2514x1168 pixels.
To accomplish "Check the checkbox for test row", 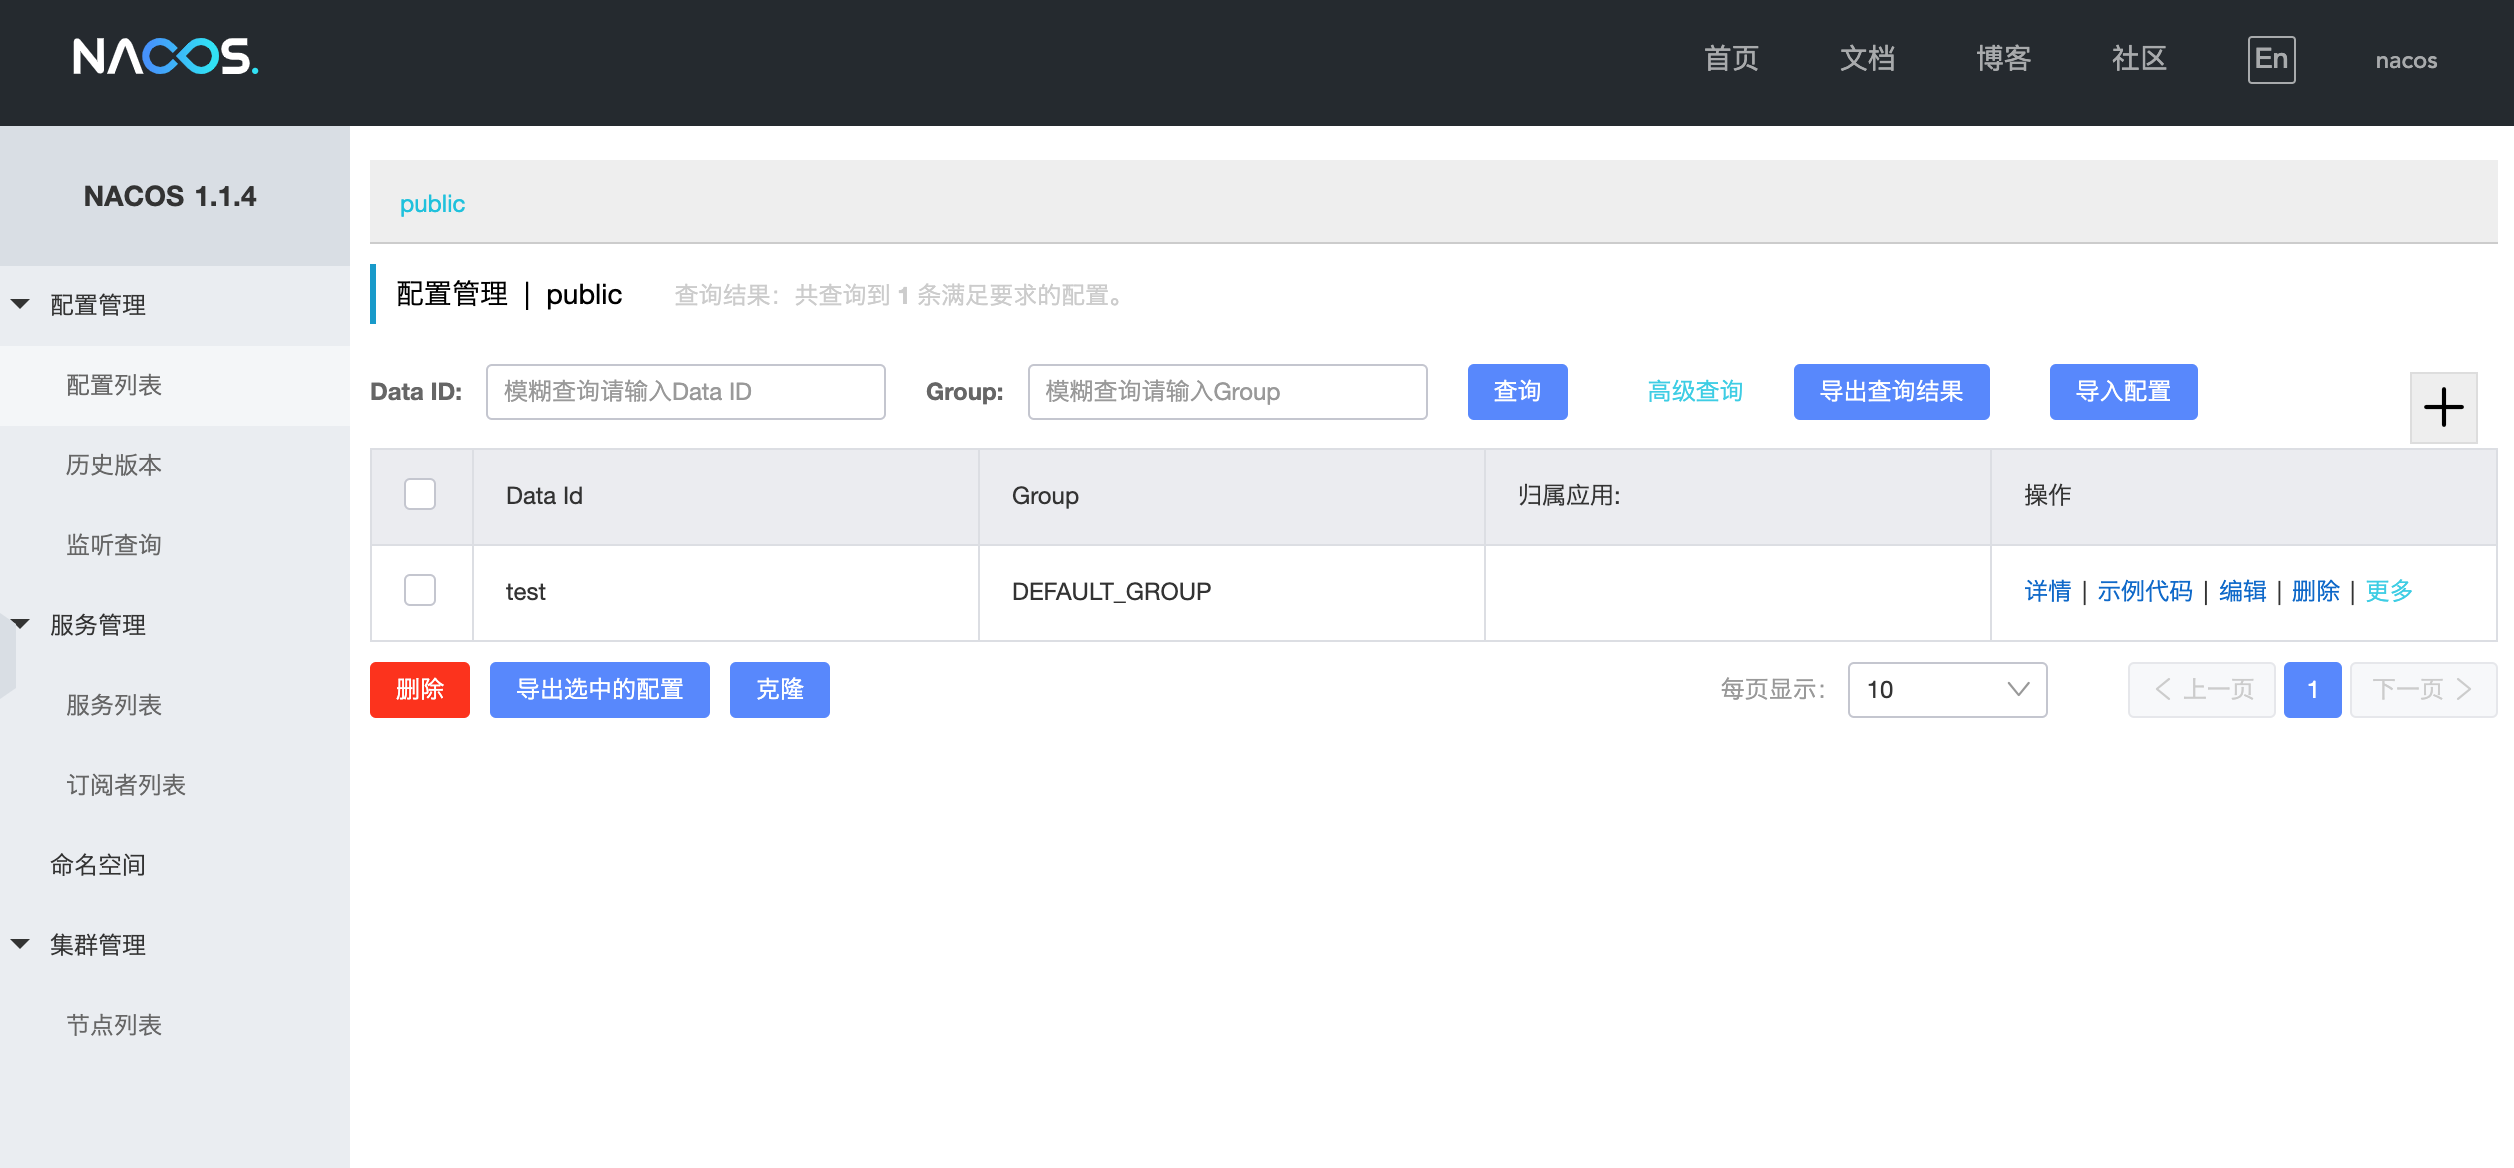I will [420, 591].
